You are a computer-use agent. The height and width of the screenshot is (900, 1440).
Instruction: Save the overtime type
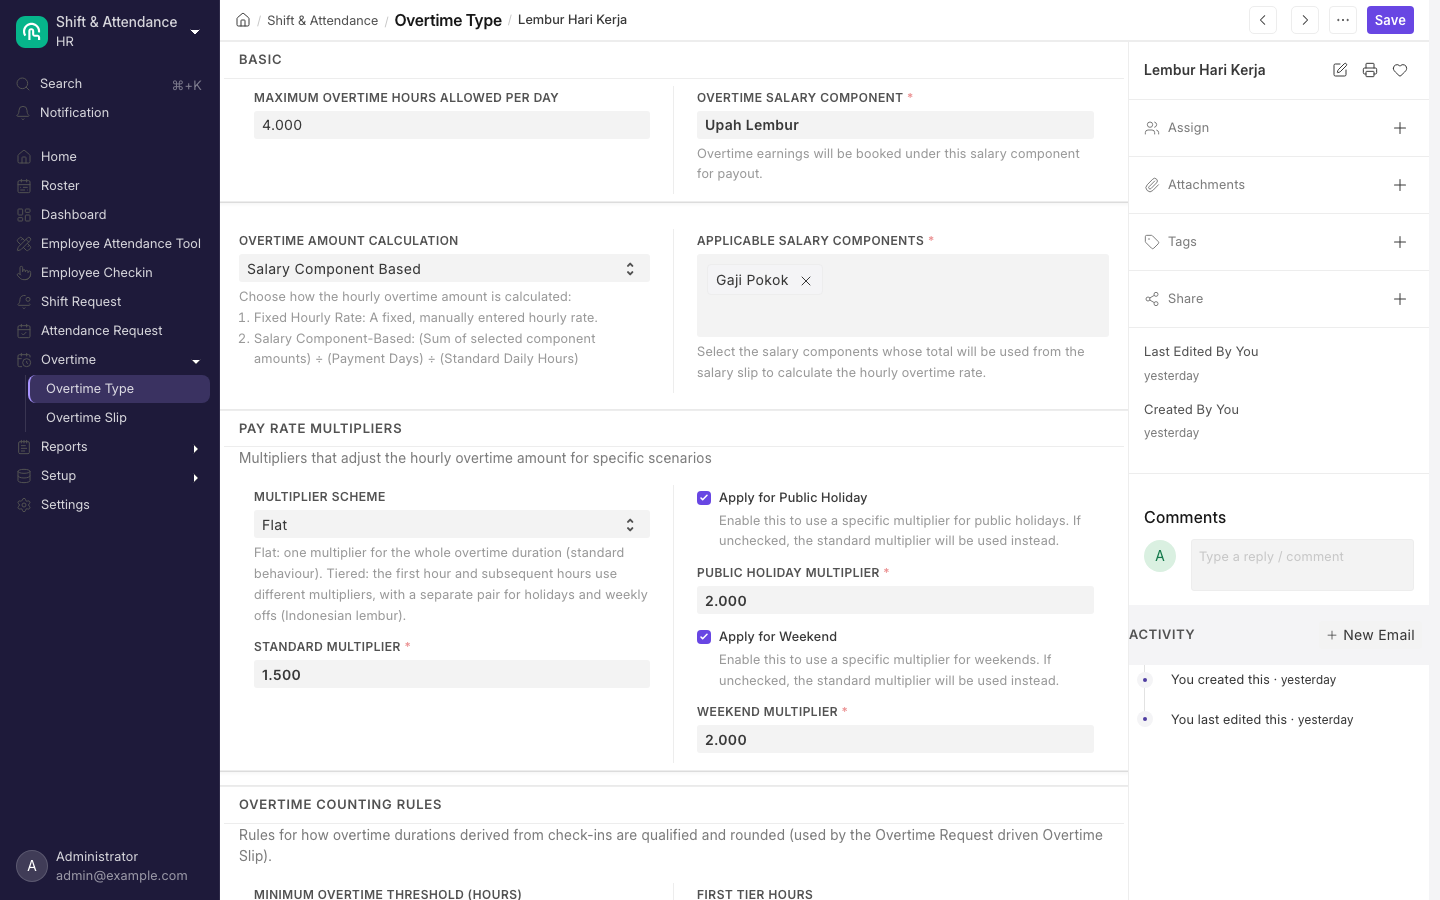click(1390, 20)
